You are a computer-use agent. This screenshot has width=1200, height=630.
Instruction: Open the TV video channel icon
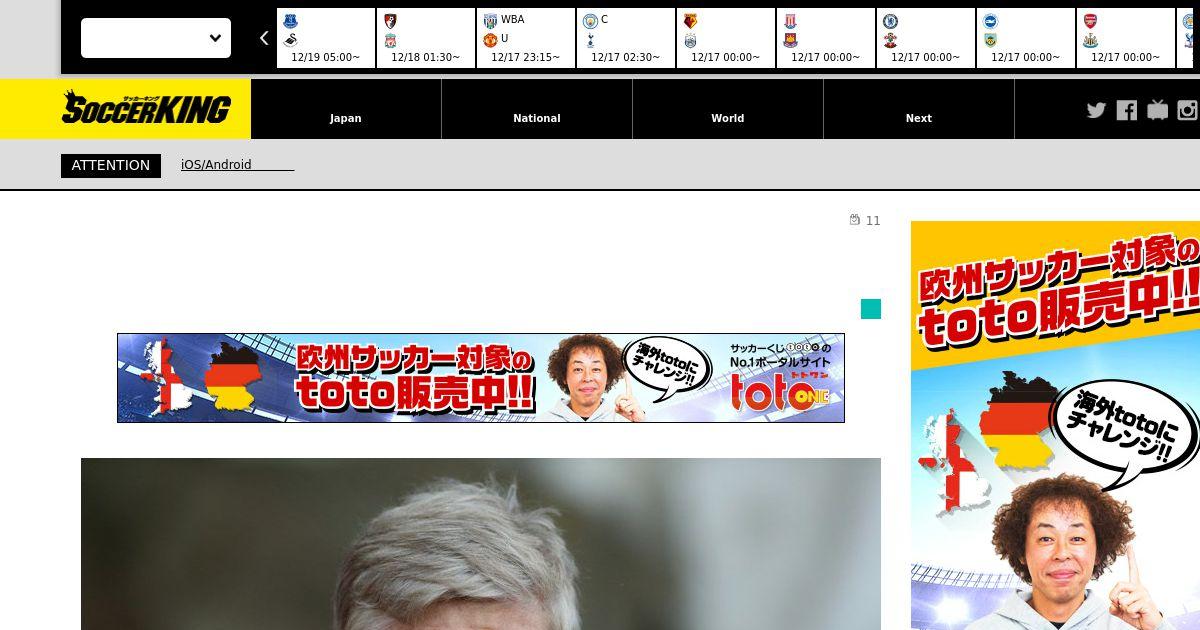(x=1157, y=110)
